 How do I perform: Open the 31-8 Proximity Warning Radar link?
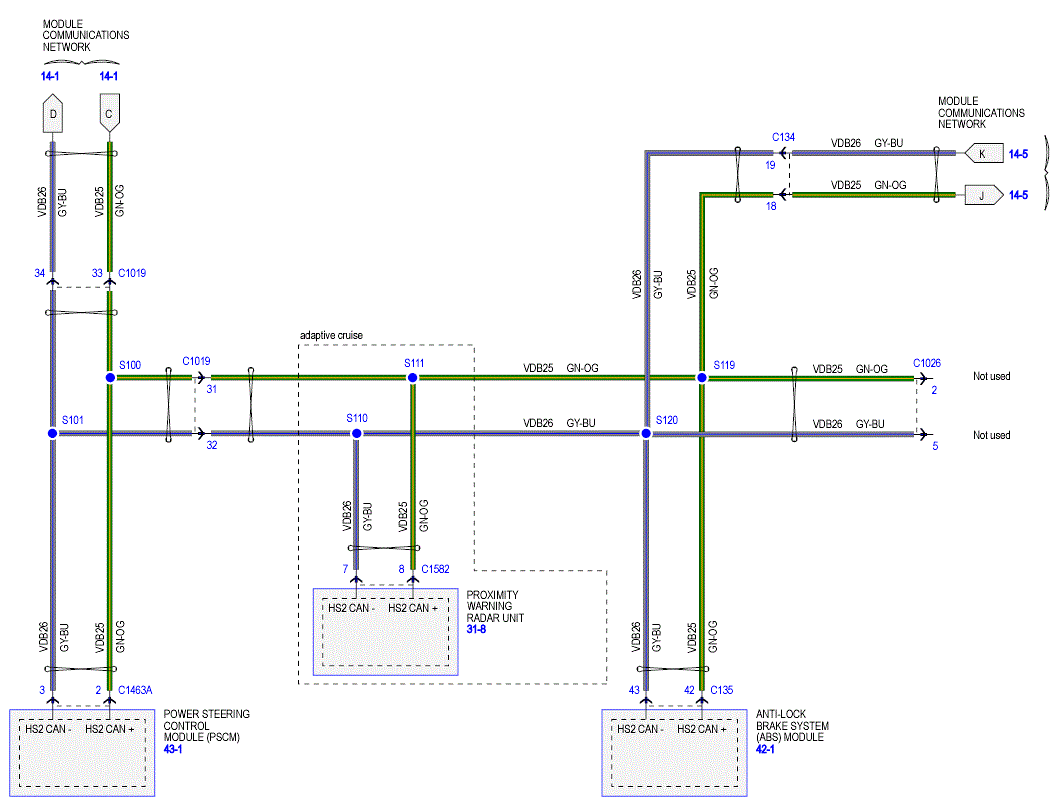point(478,629)
